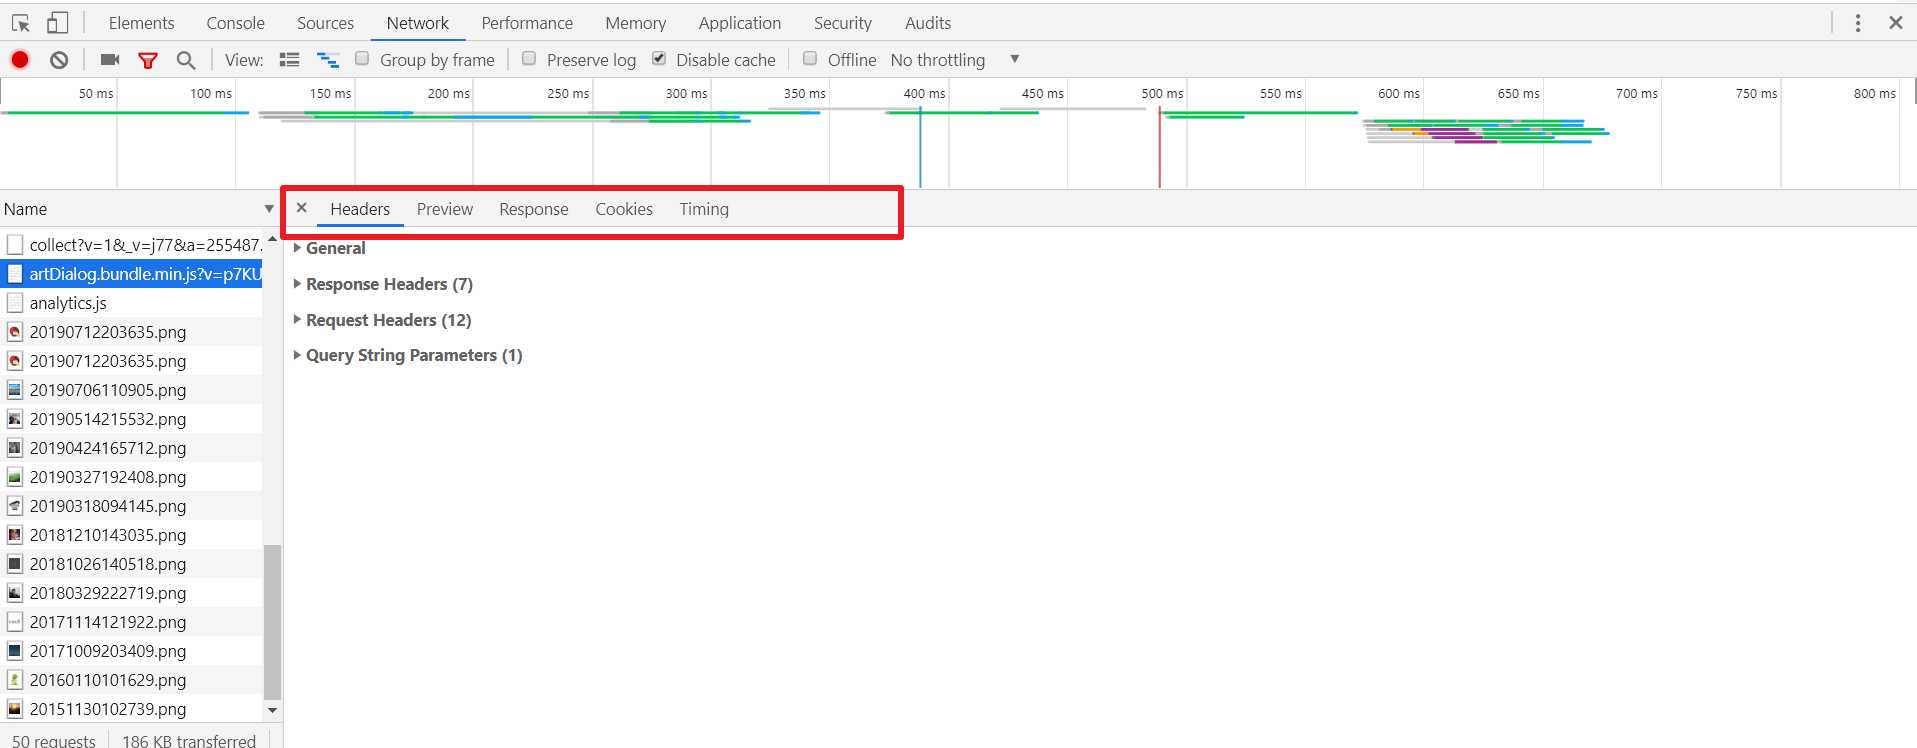Click scroll down arrow of request list
Image resolution: width=1917 pixels, height=748 pixels.
[x=272, y=710]
